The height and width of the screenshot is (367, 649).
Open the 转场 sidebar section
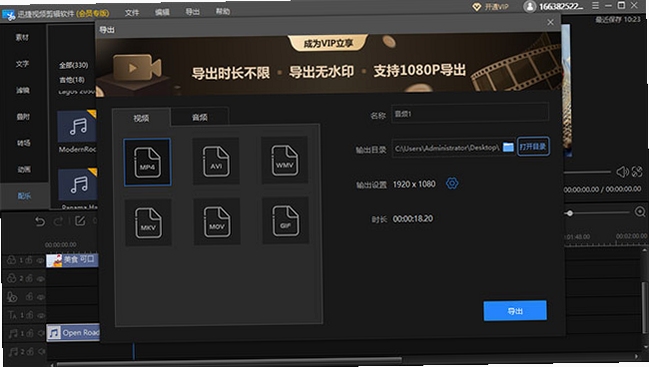click(x=24, y=143)
